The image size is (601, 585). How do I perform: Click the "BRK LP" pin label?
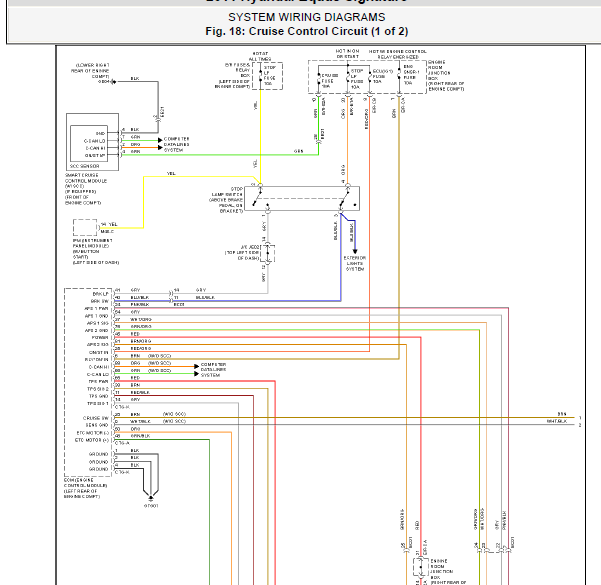click(100, 294)
